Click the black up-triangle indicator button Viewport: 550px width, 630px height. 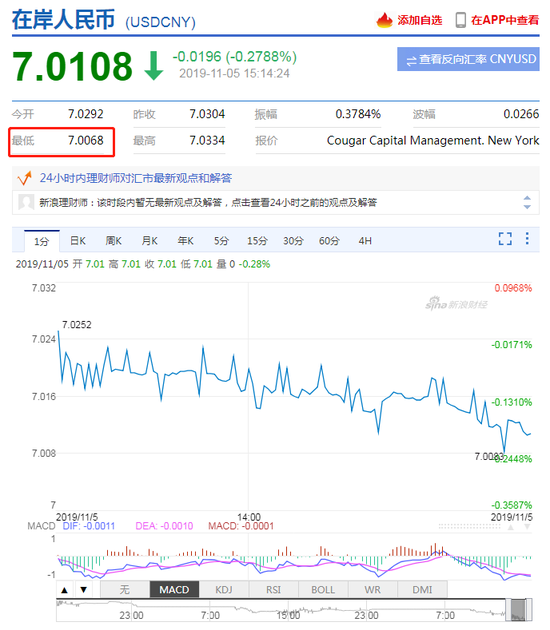64,589
